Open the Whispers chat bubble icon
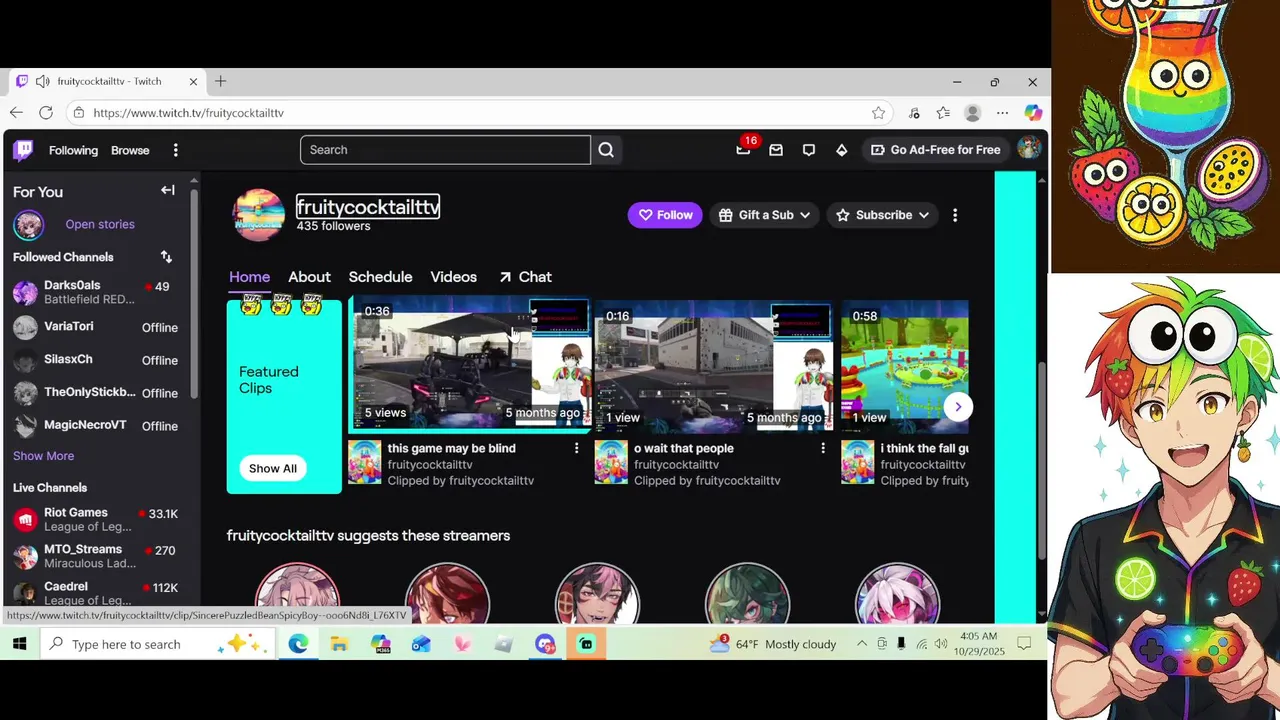The image size is (1280, 720). pyautogui.click(x=809, y=150)
